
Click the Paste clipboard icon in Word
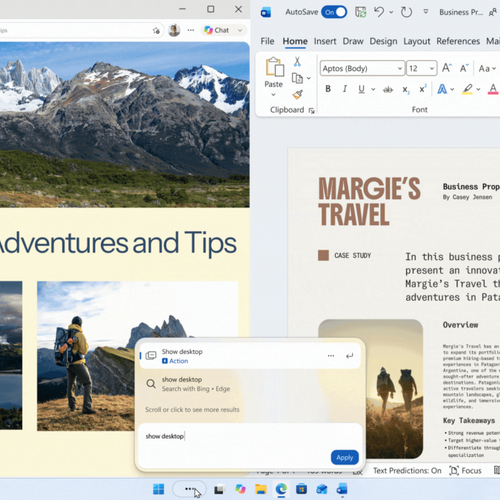tap(275, 67)
